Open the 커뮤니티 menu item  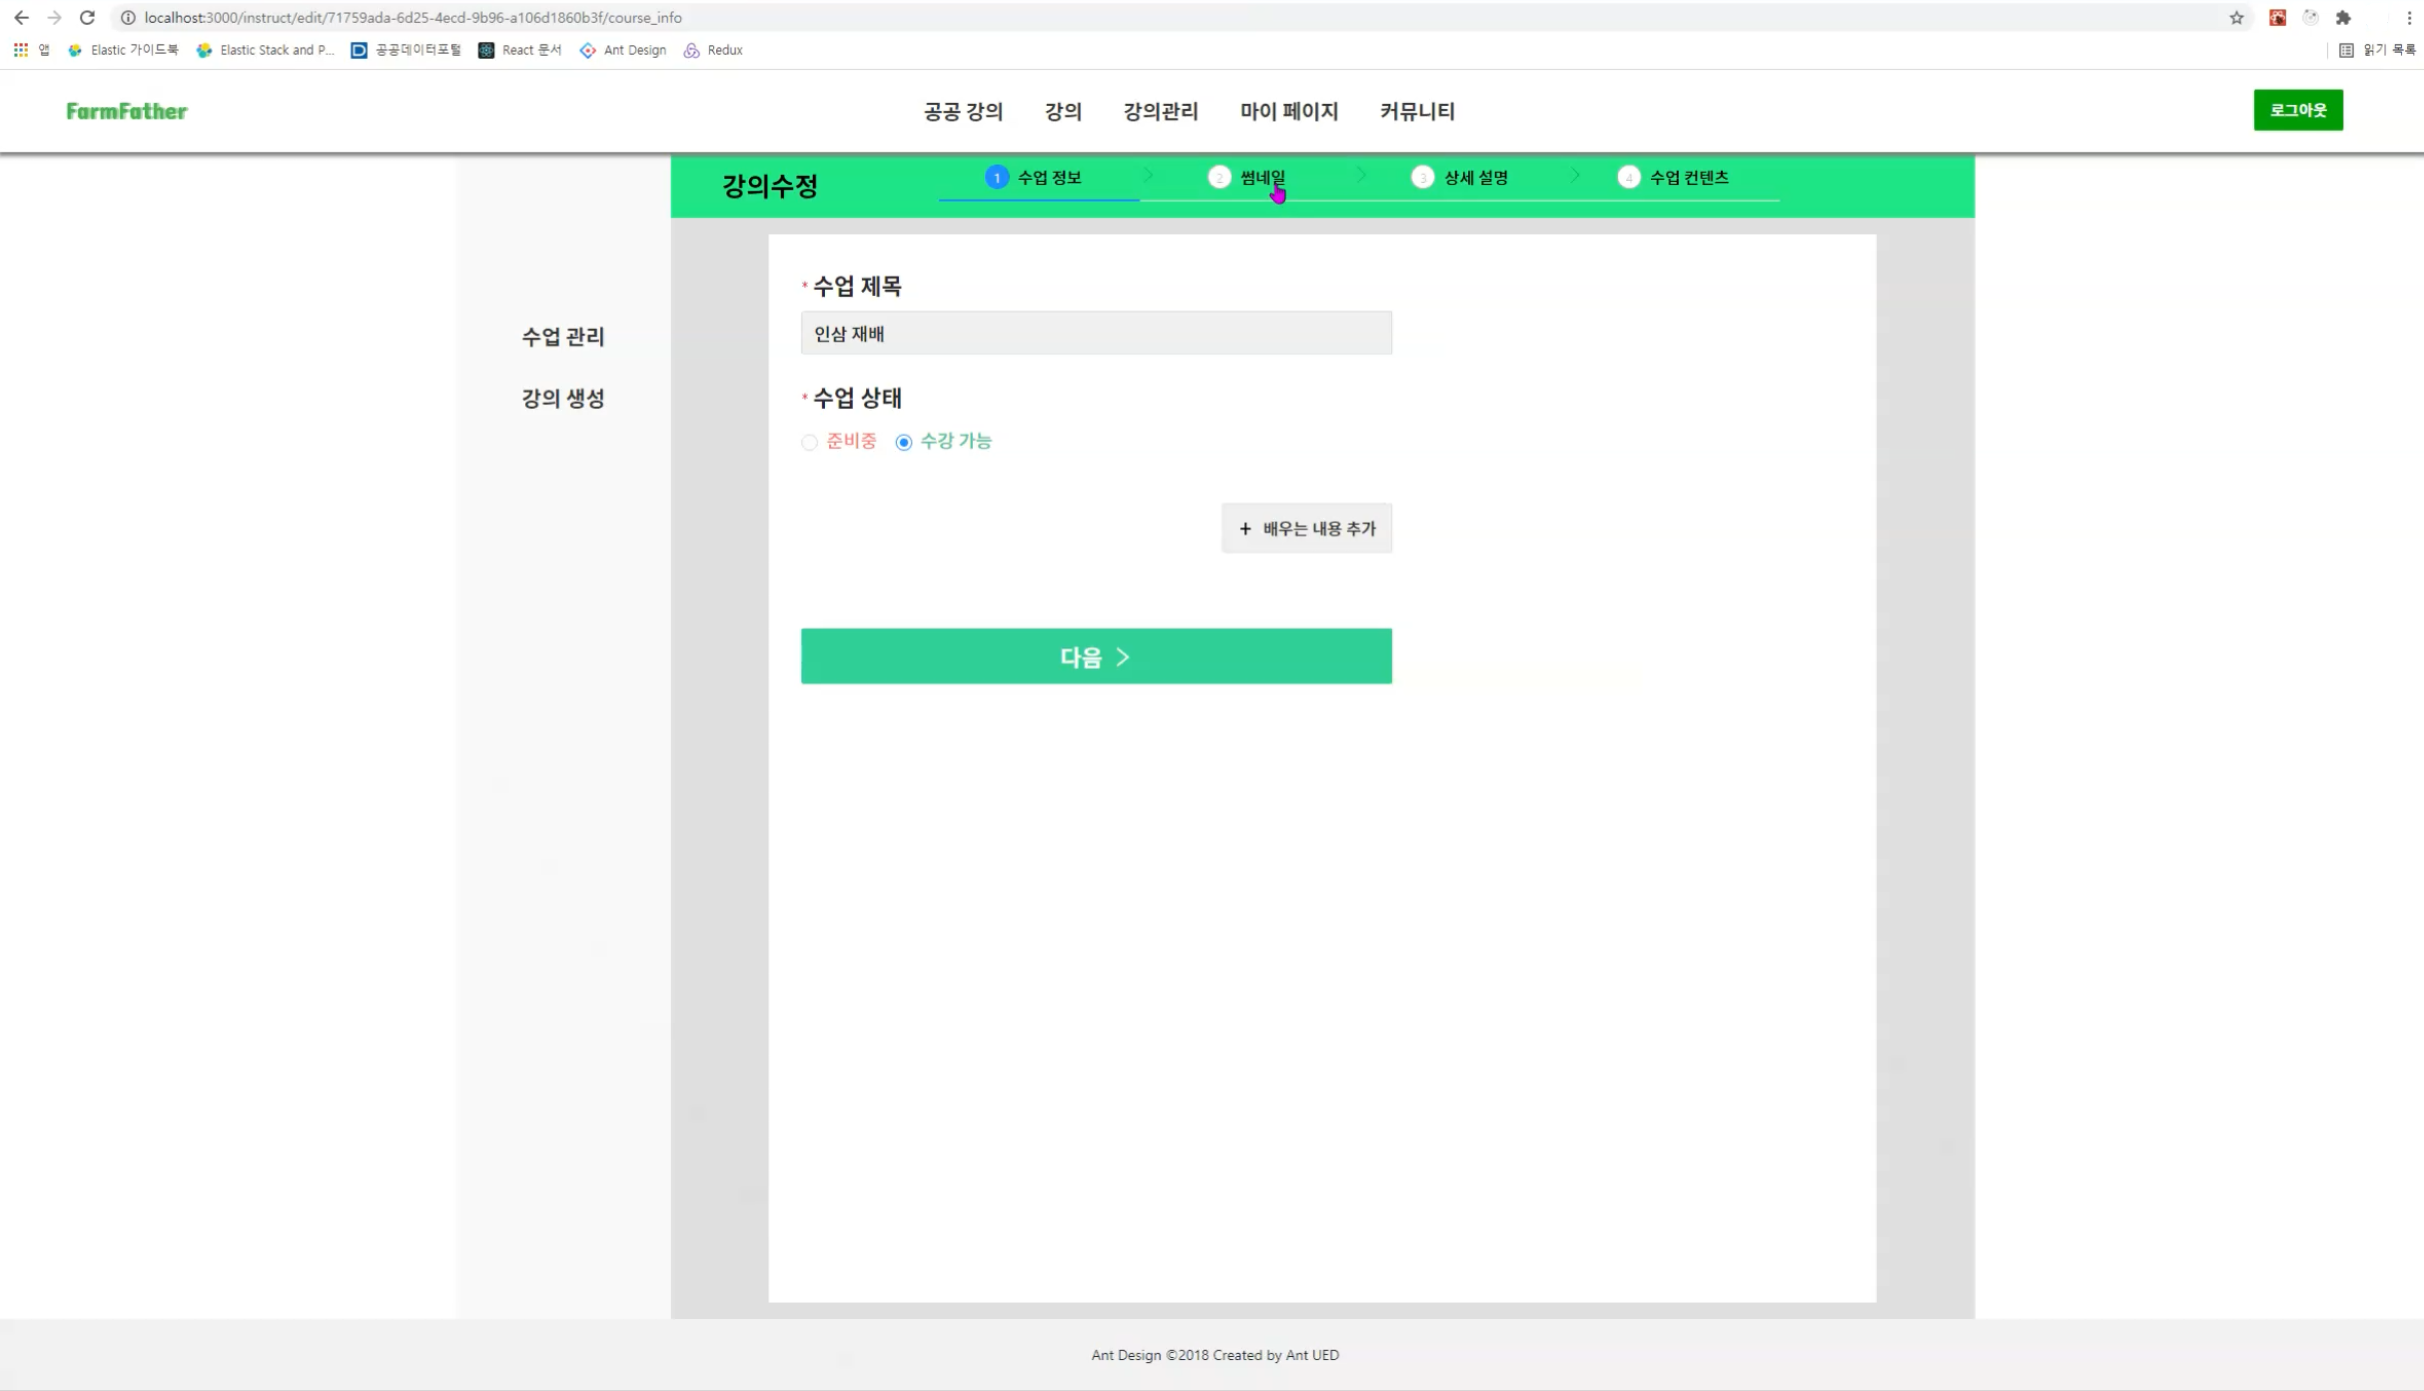[x=1417, y=111]
